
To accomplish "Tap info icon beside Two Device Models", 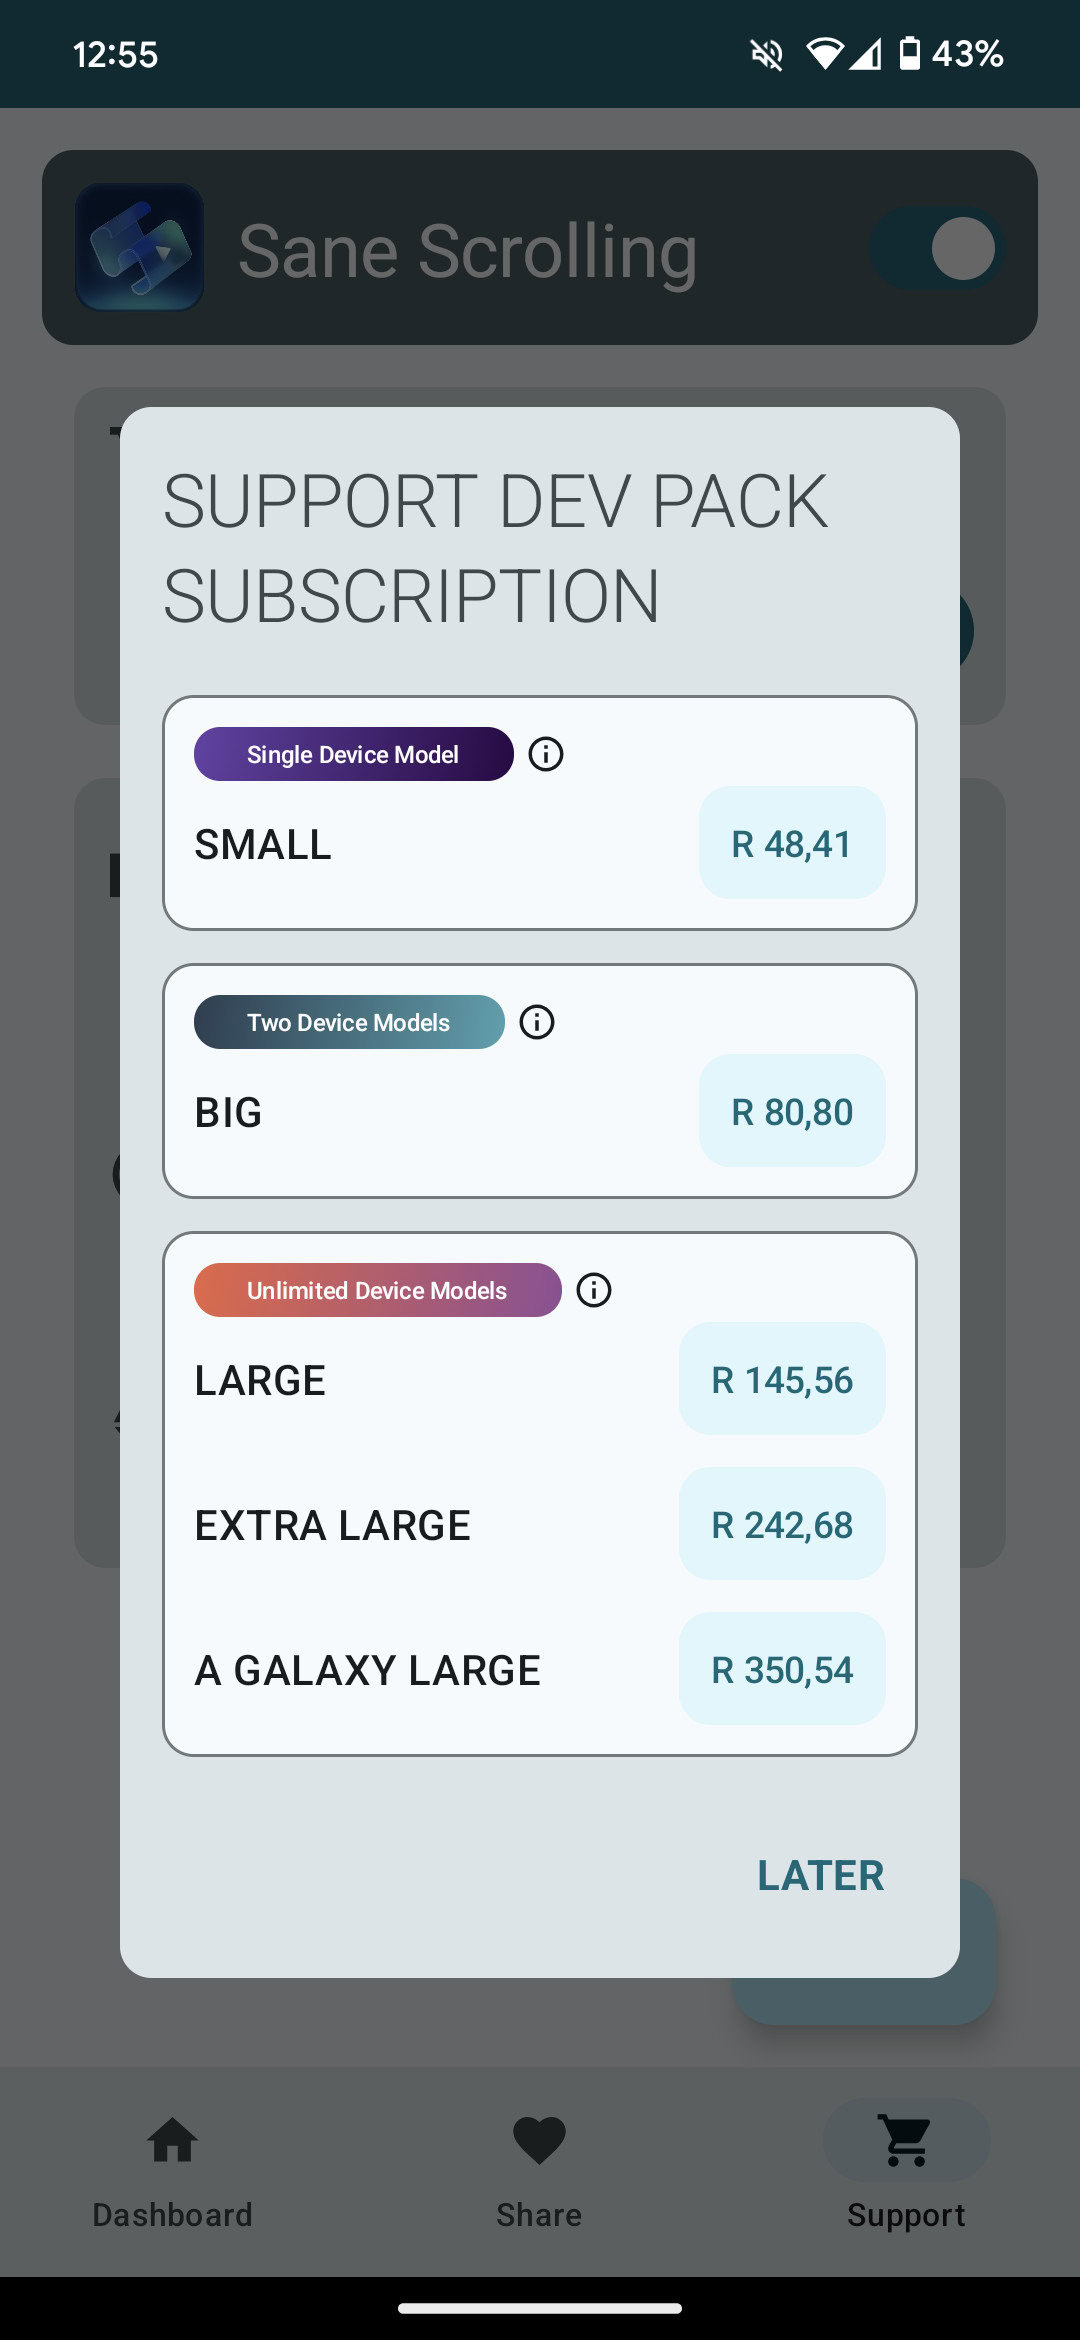I will point(537,1022).
